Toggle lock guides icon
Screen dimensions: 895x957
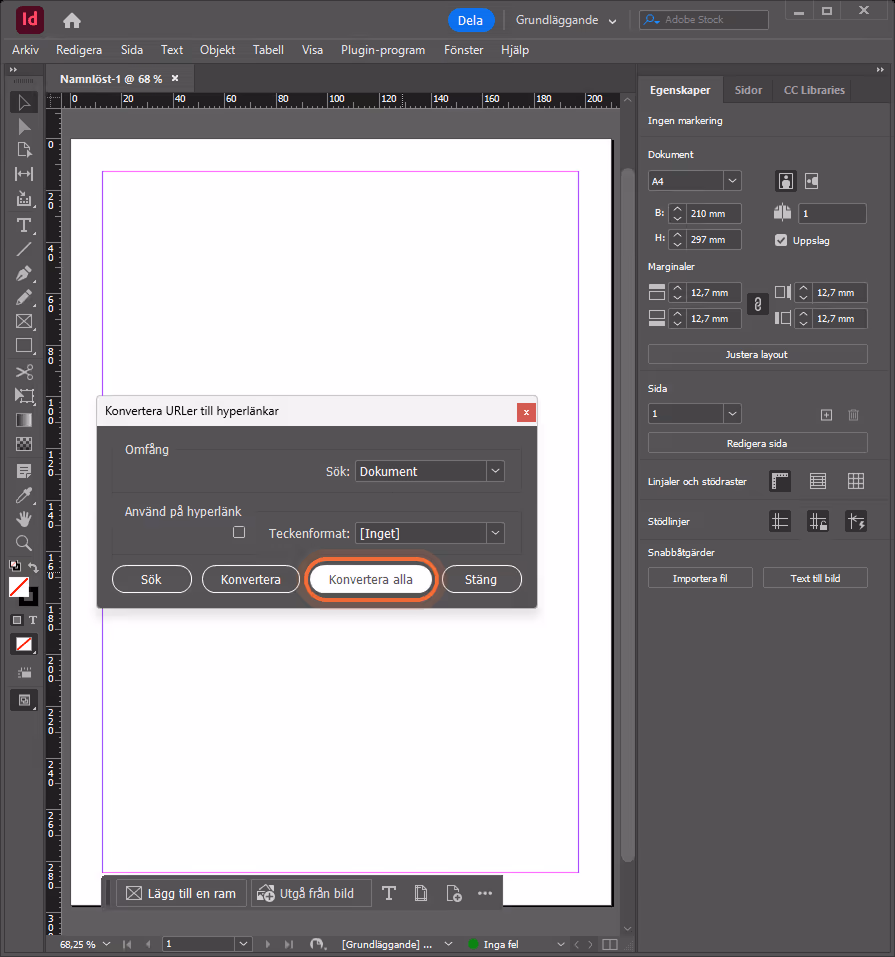click(817, 521)
